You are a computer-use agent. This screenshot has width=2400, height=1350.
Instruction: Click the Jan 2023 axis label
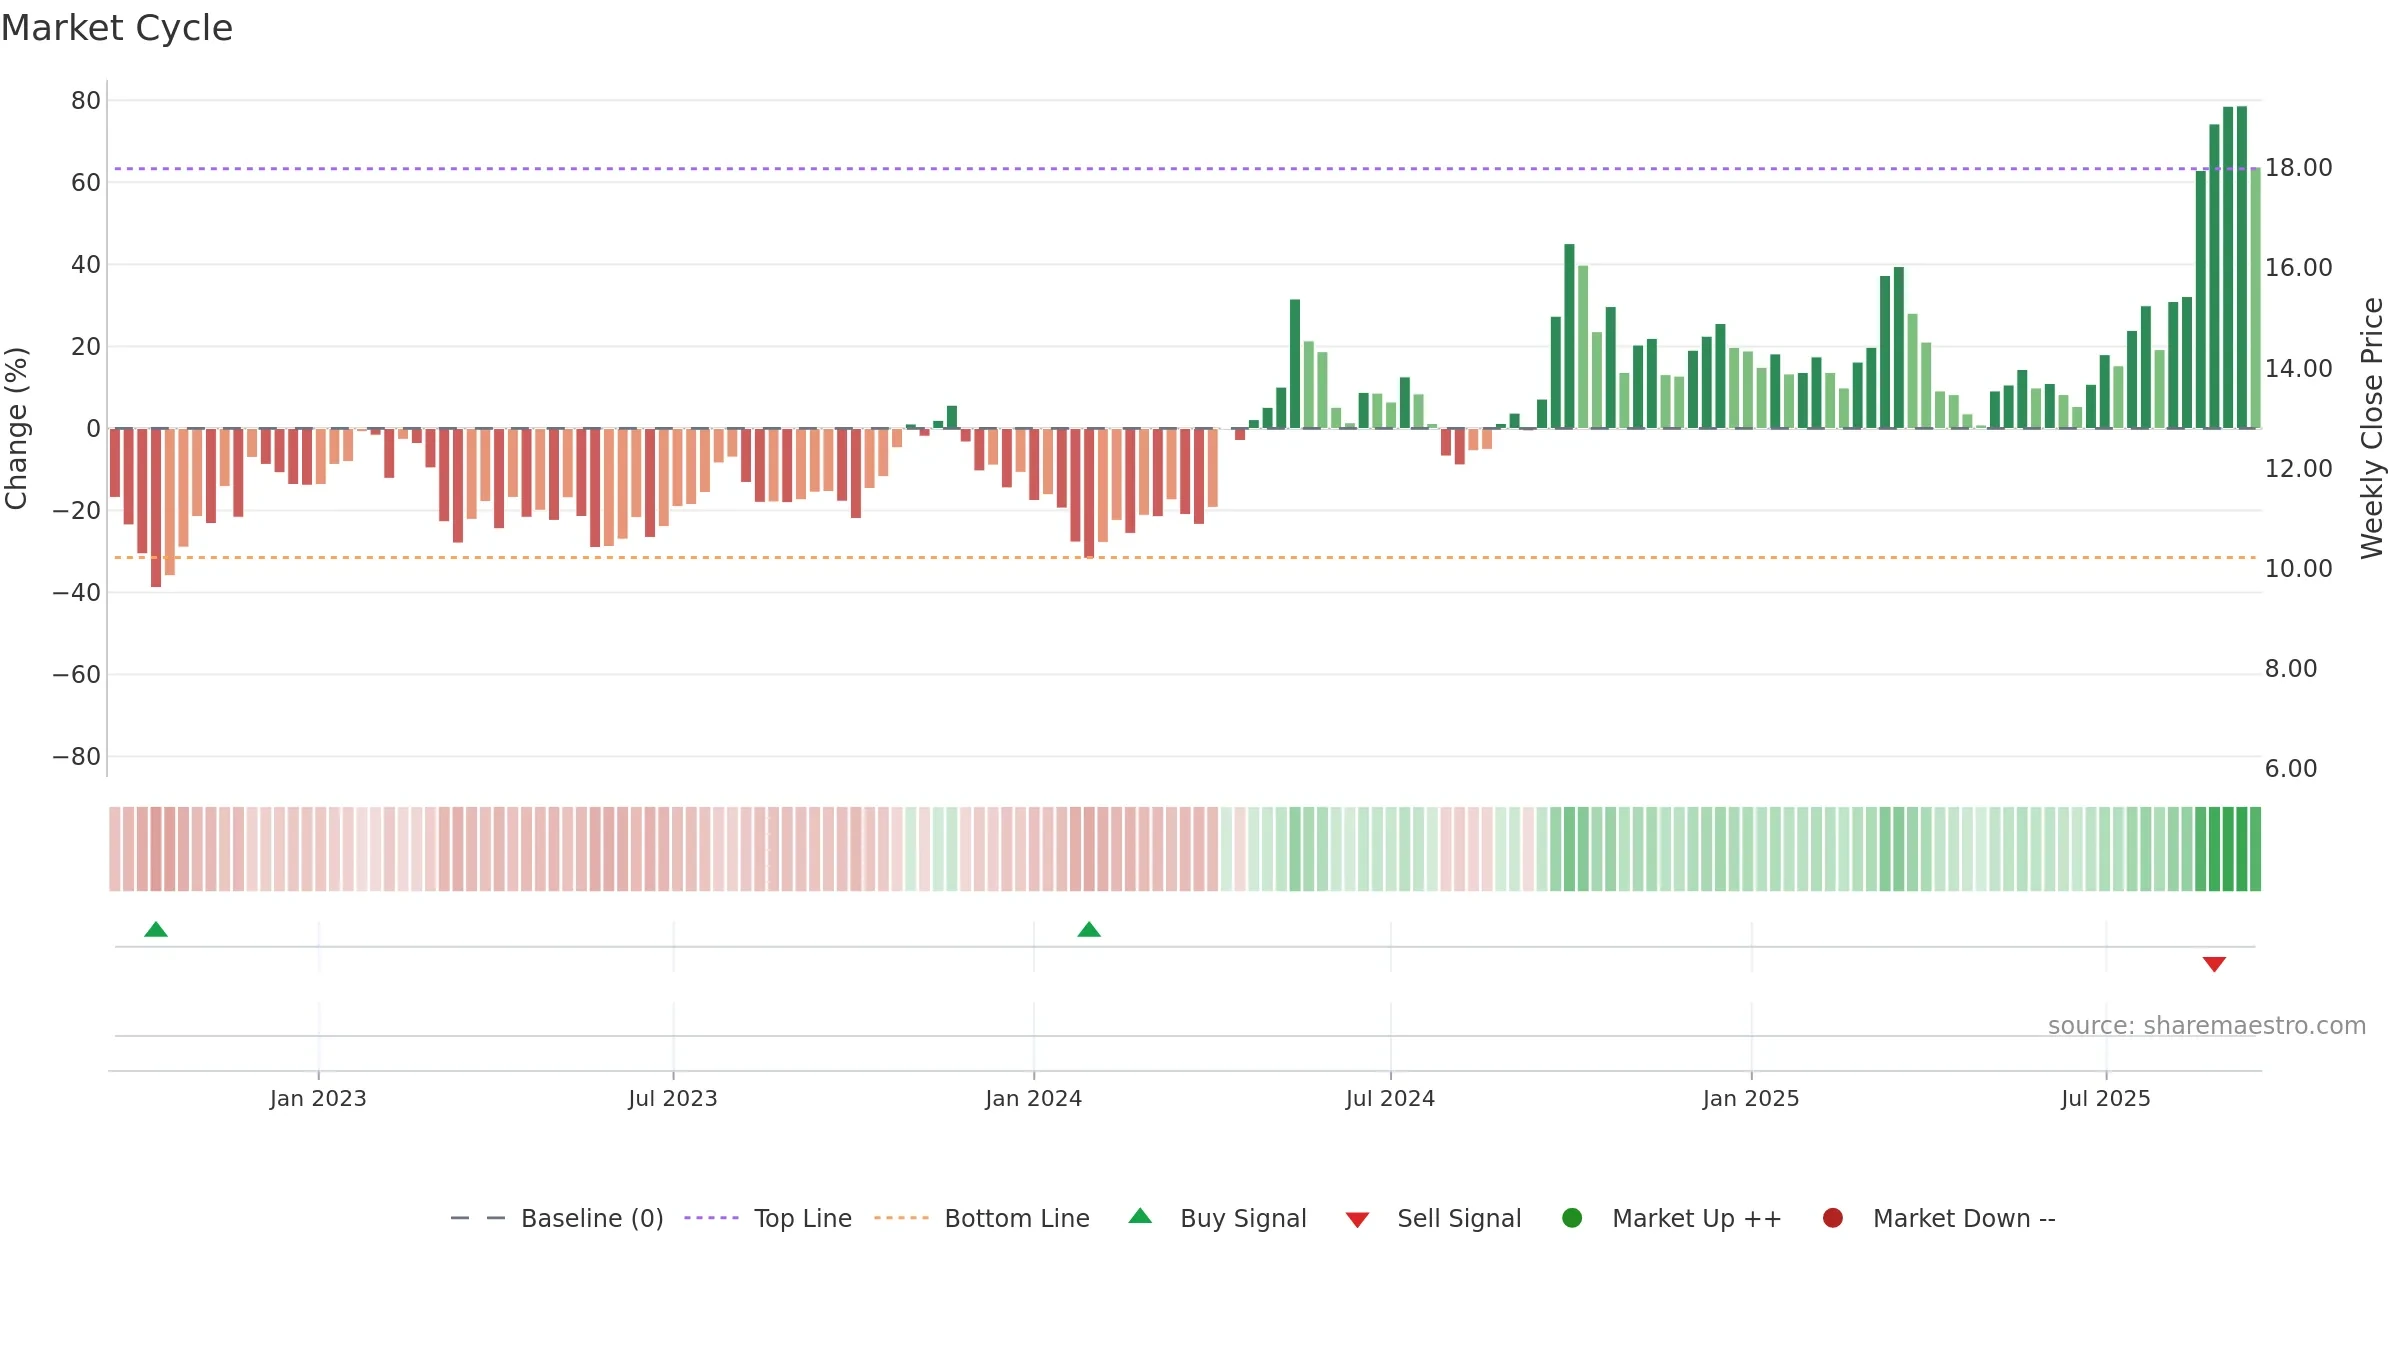point(318,1099)
